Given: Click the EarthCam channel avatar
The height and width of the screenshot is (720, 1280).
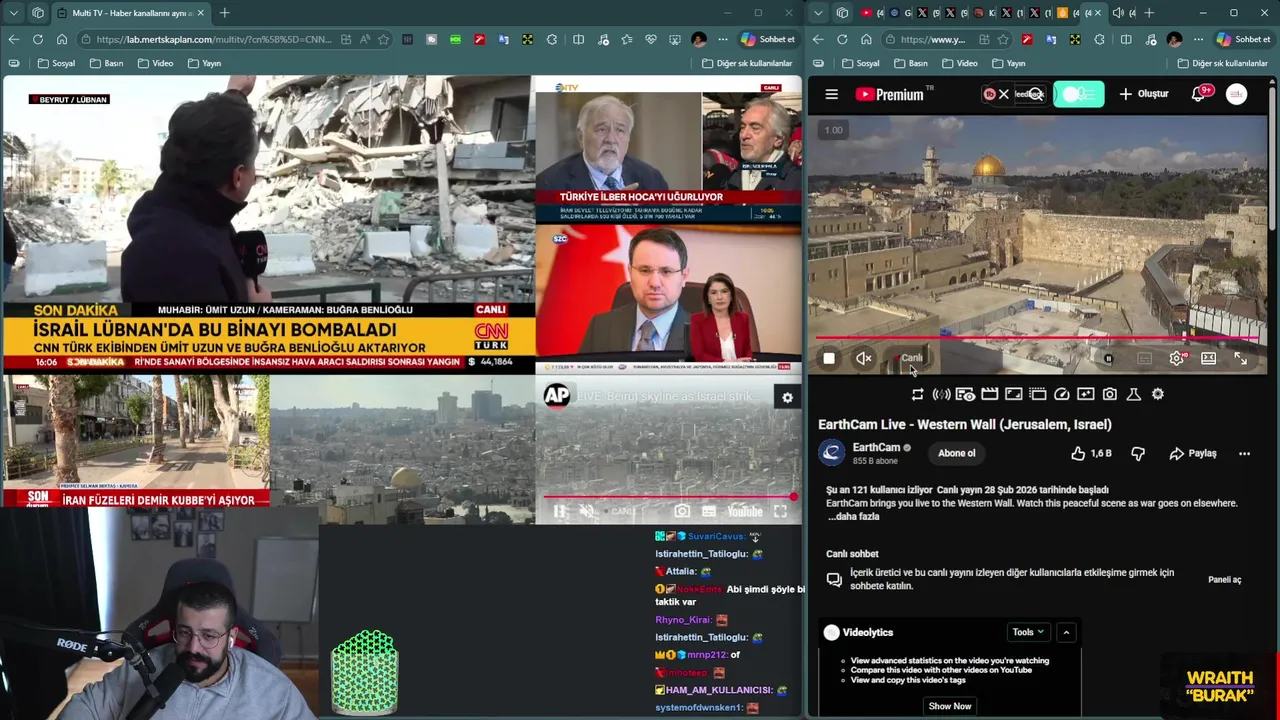Looking at the screenshot, I should click(832, 453).
